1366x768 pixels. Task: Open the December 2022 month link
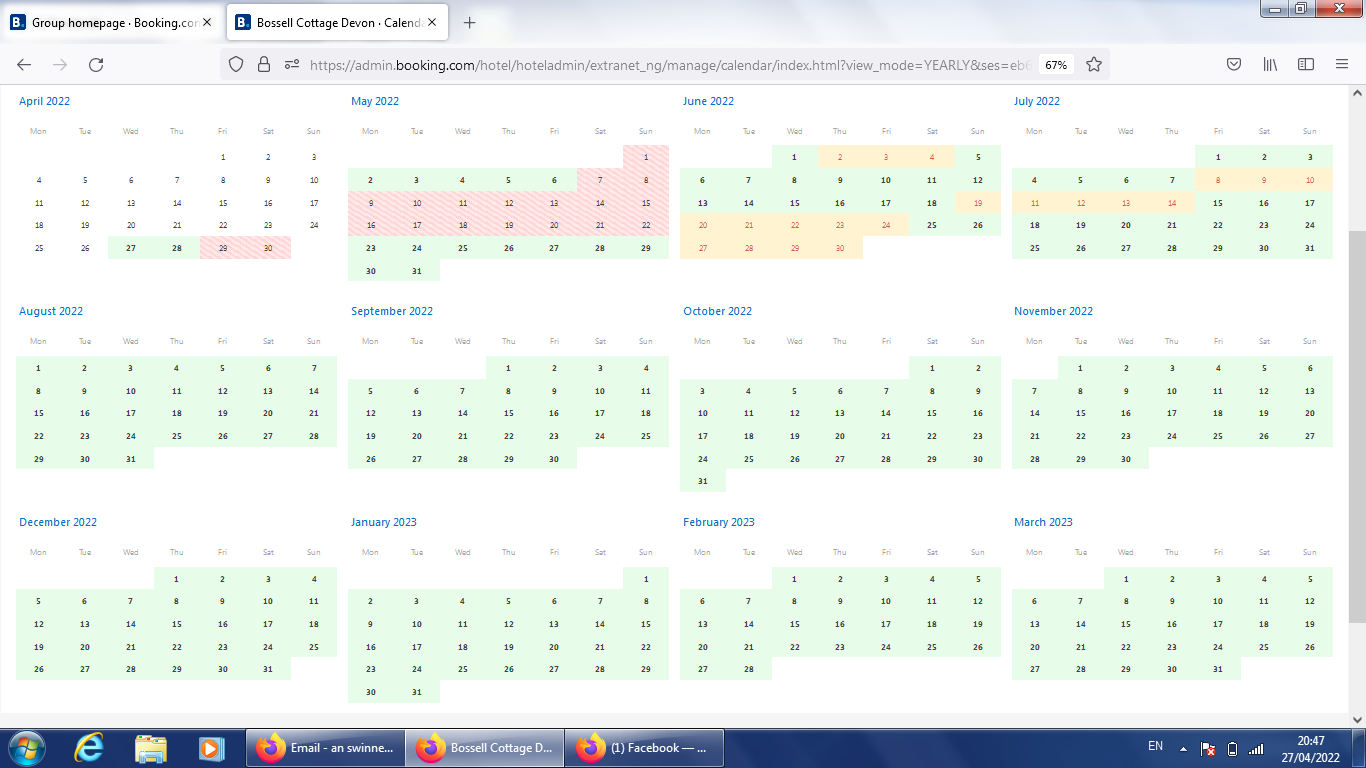click(x=58, y=522)
